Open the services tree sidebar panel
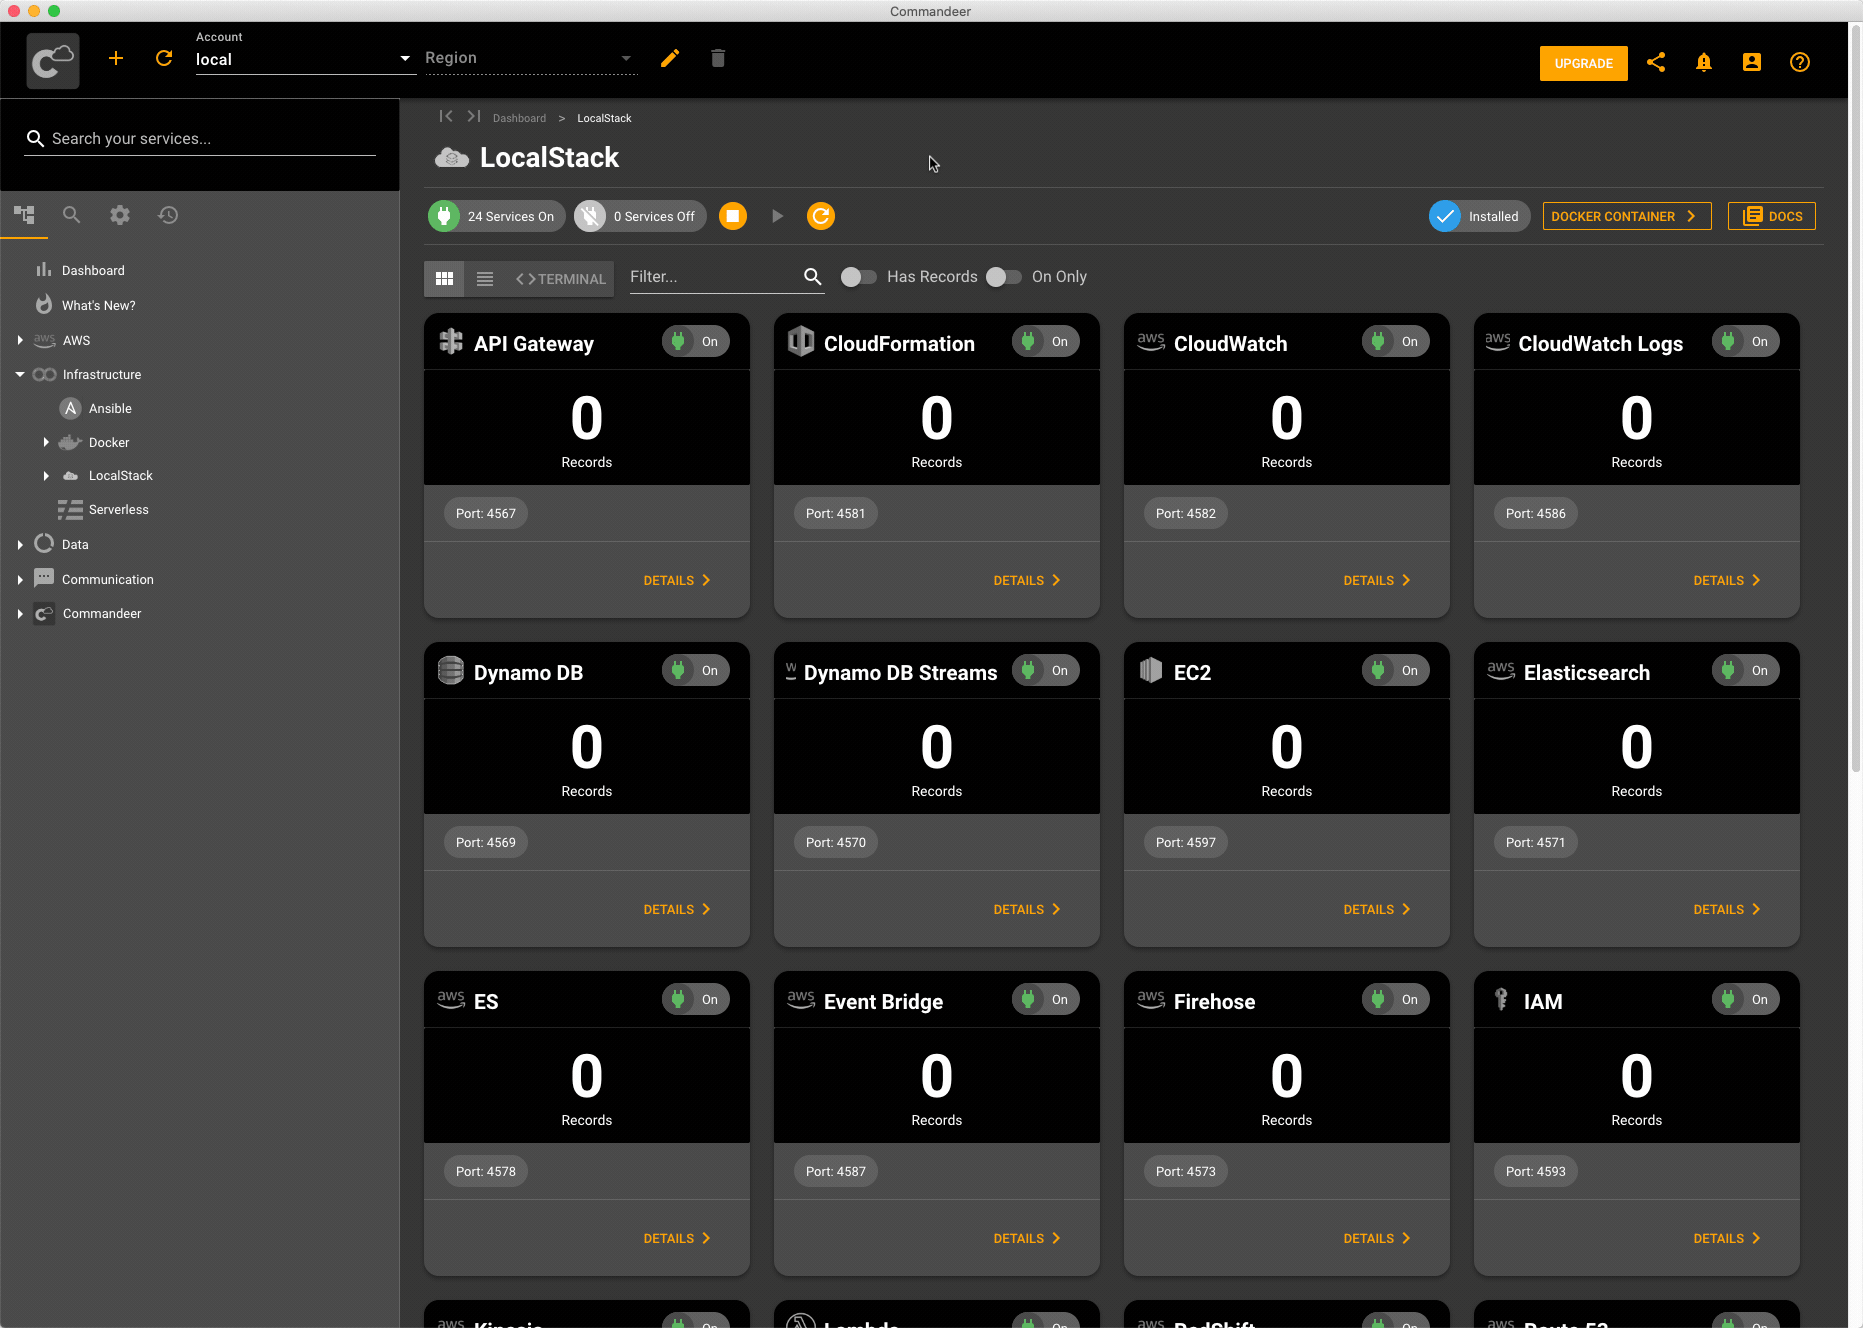 [24, 215]
